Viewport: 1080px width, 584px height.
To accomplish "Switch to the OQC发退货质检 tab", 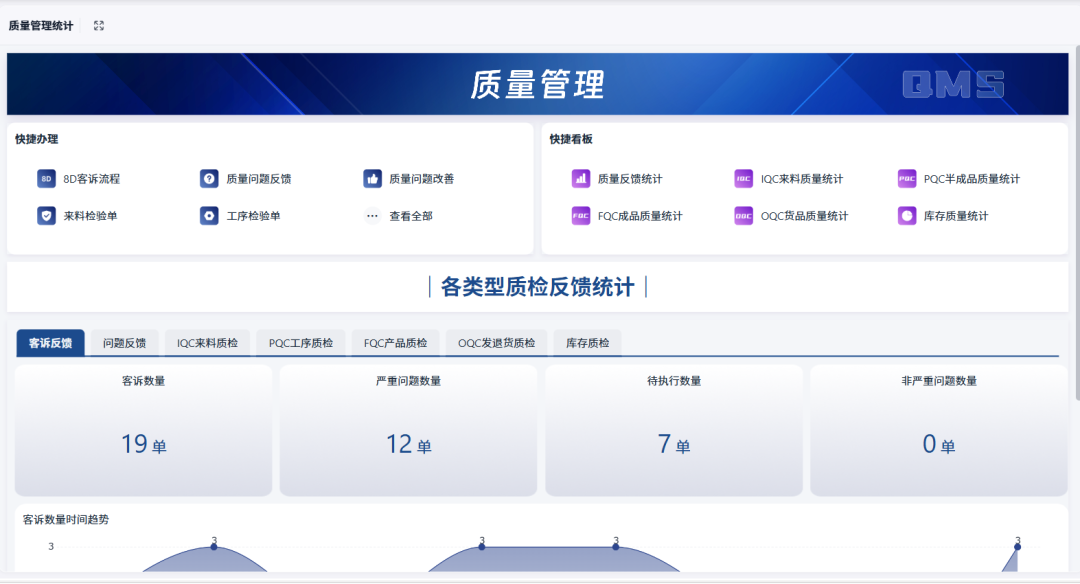I will tap(497, 343).
